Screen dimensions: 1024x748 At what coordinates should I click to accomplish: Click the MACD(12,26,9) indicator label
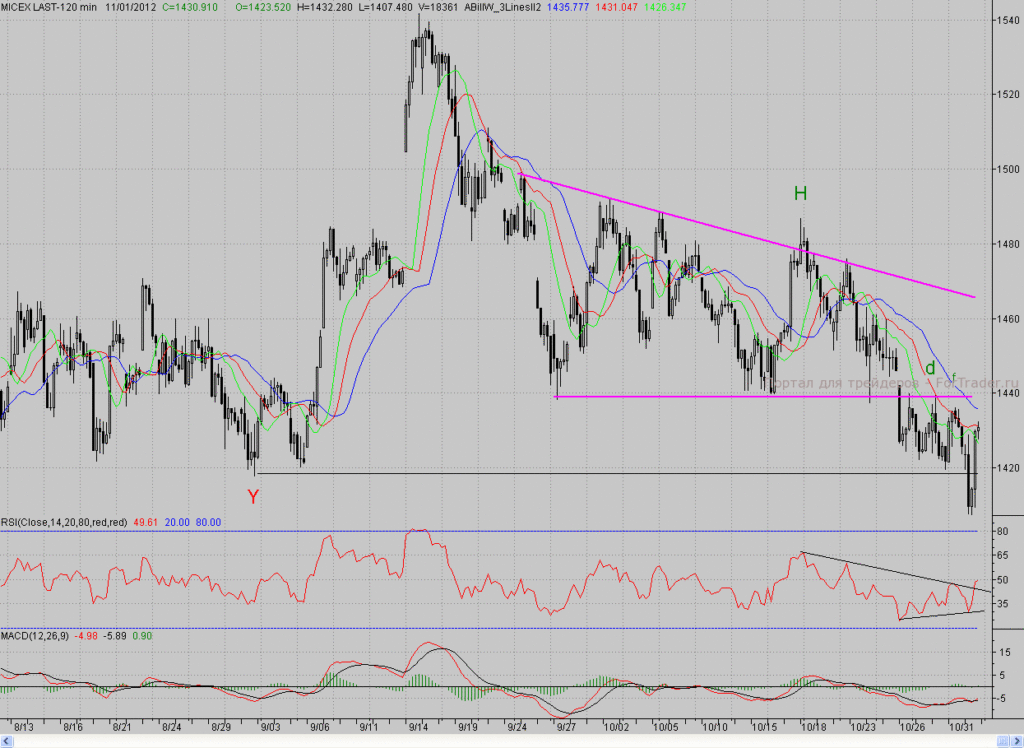pyautogui.click(x=35, y=636)
